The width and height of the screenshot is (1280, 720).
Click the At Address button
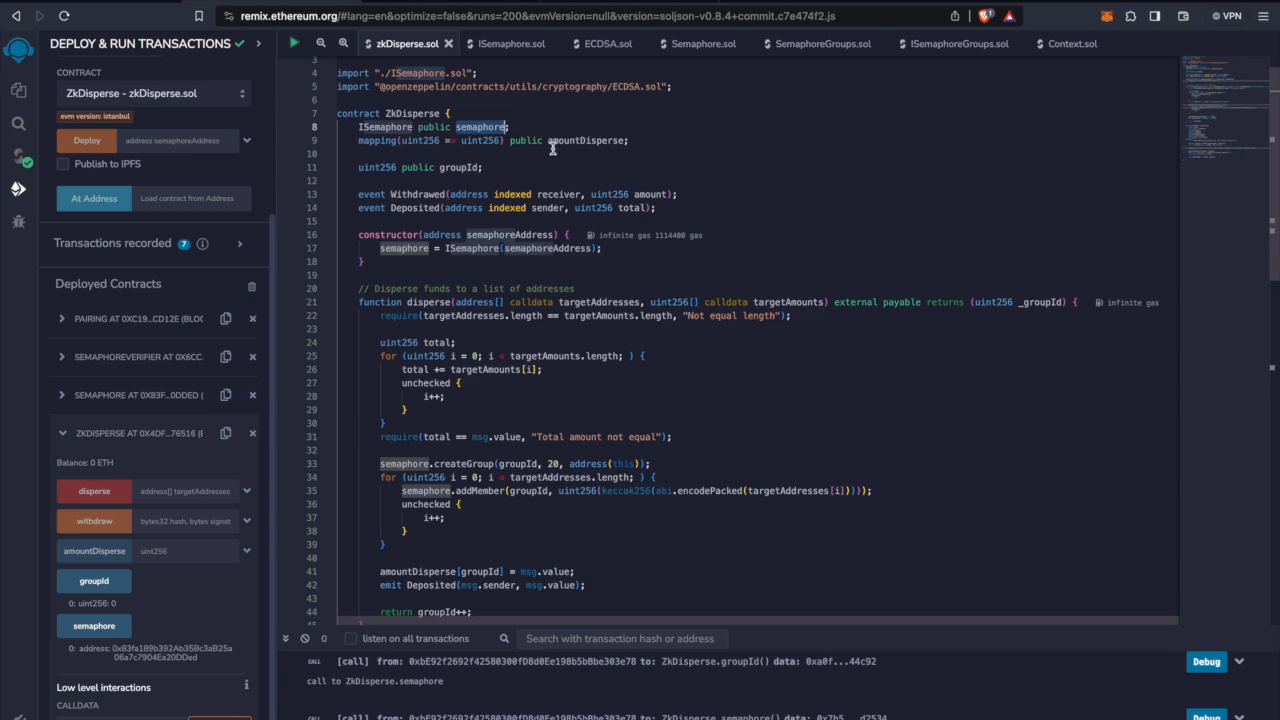(x=94, y=198)
